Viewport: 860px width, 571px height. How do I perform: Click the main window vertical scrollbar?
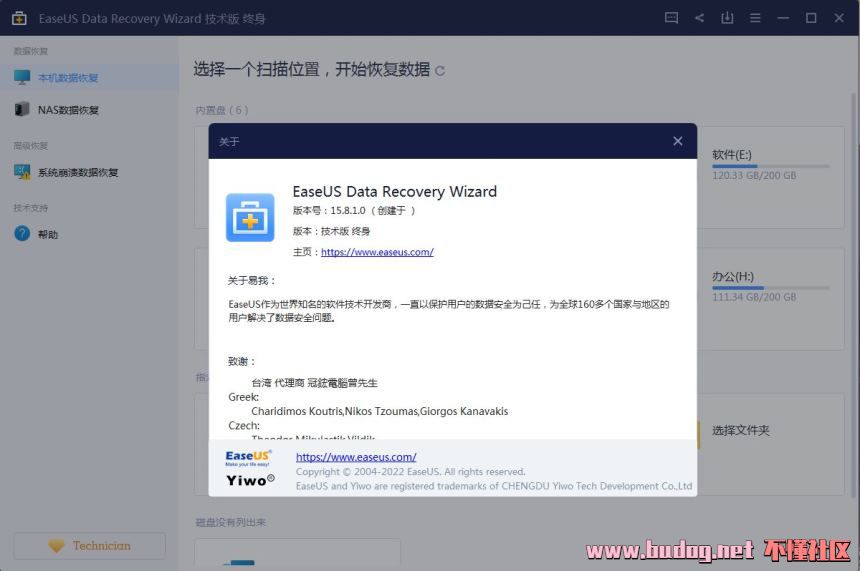coord(853,296)
